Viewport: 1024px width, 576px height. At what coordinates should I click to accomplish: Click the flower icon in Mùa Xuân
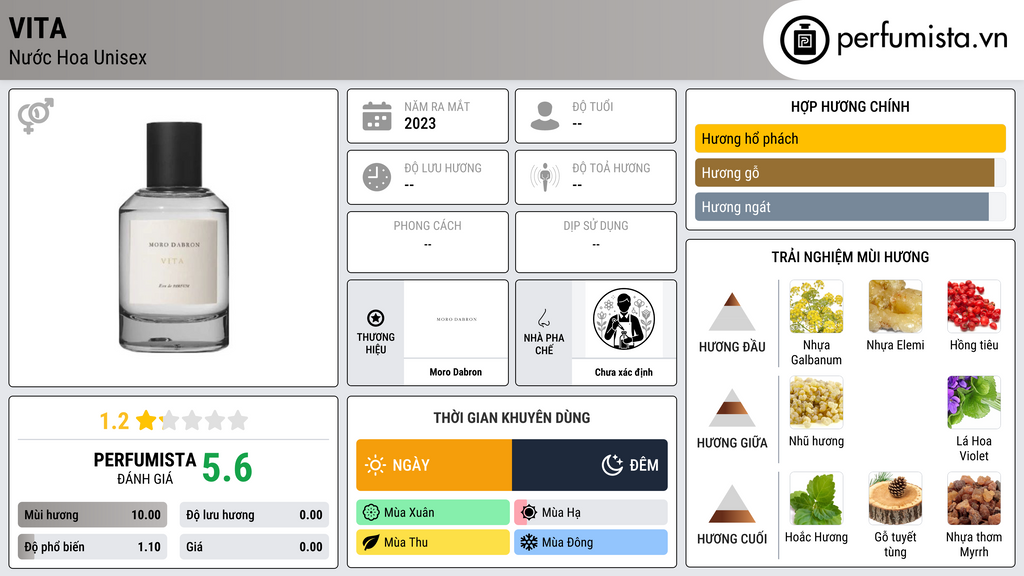371,513
